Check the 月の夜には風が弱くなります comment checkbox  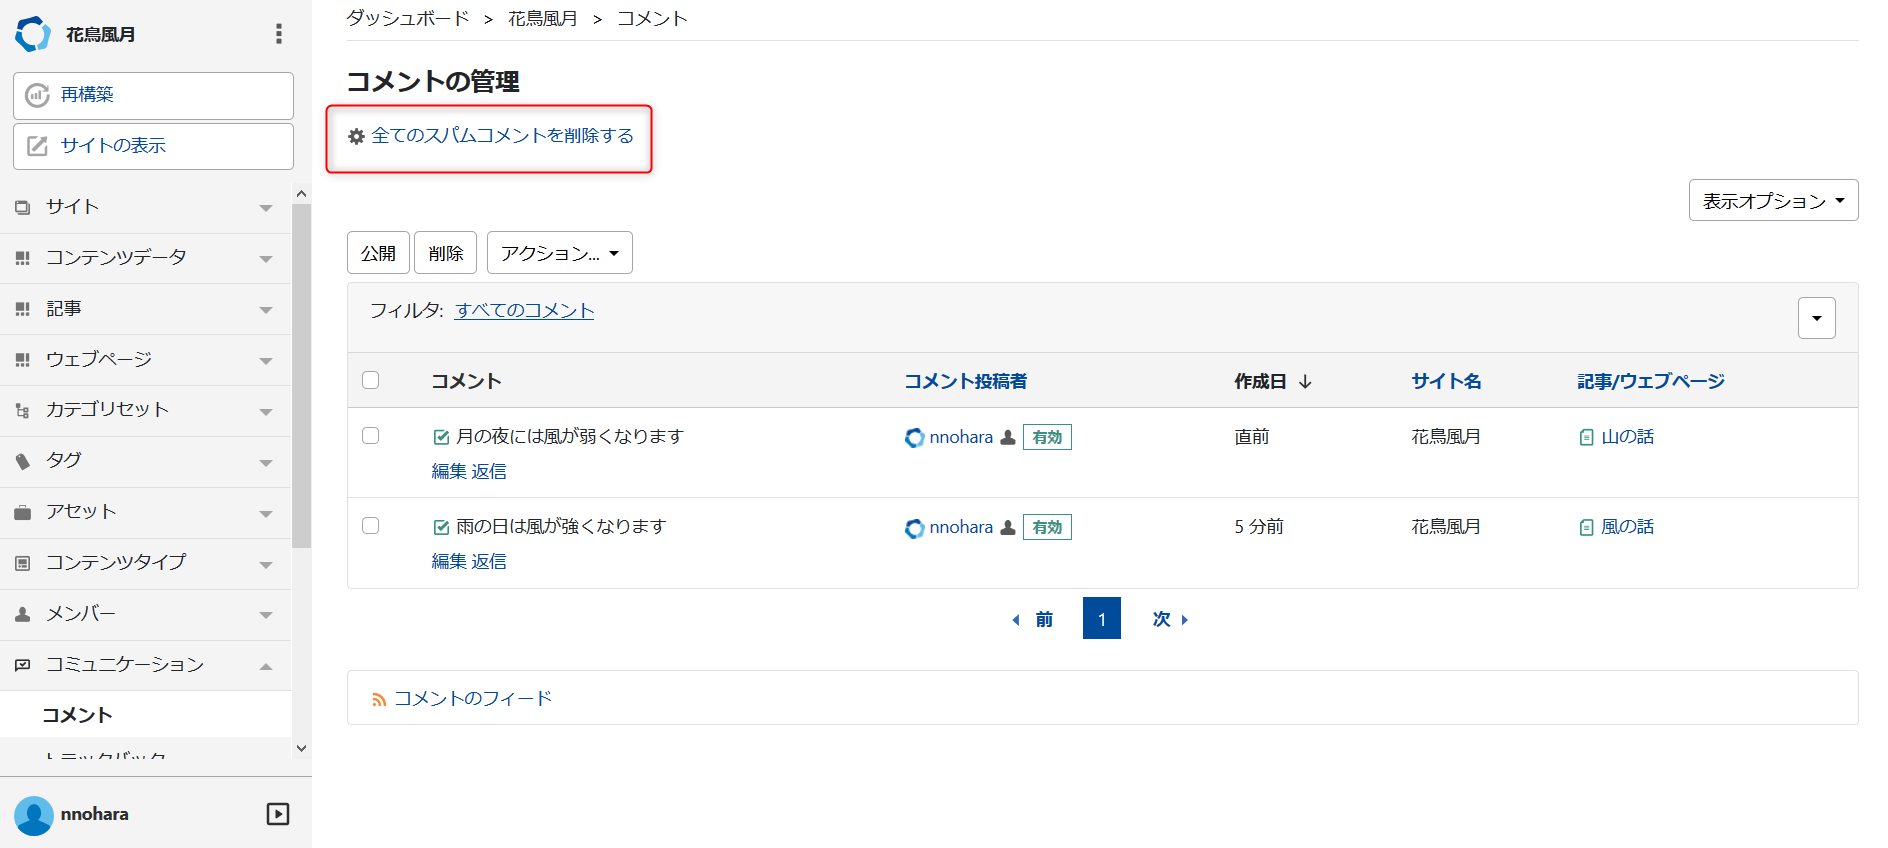pos(371,435)
